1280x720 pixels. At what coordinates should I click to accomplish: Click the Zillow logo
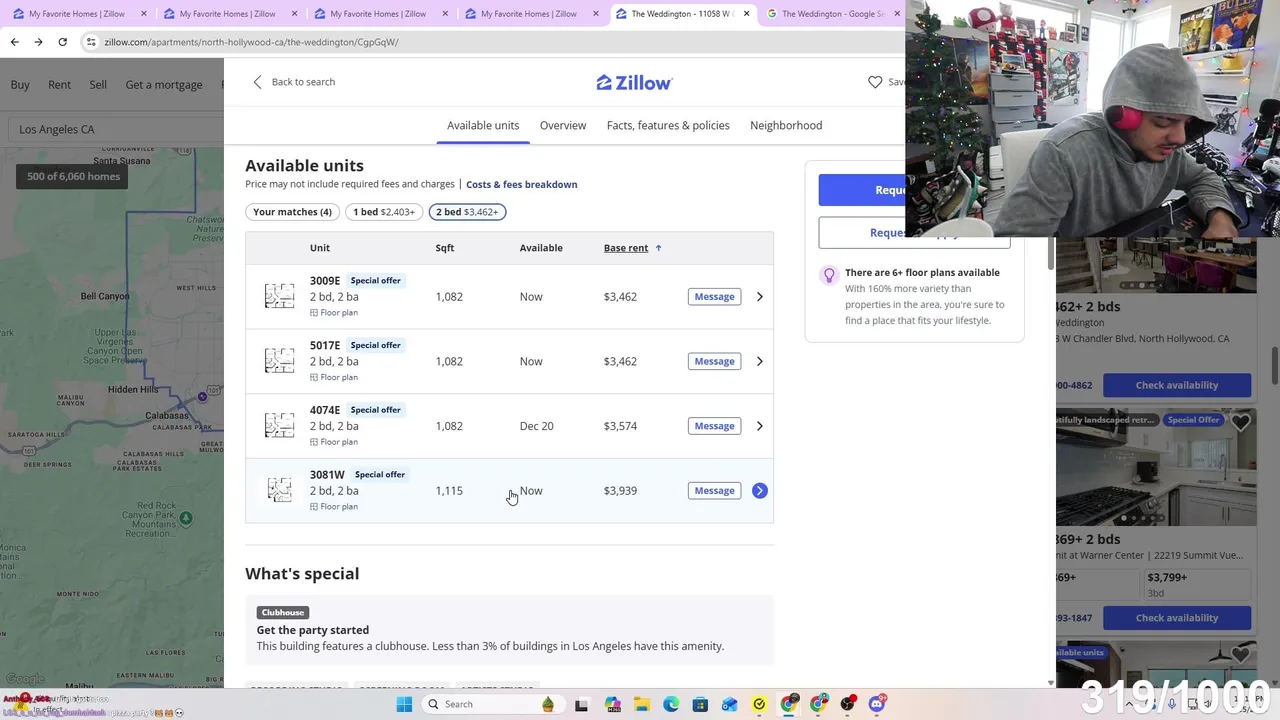[x=634, y=82]
